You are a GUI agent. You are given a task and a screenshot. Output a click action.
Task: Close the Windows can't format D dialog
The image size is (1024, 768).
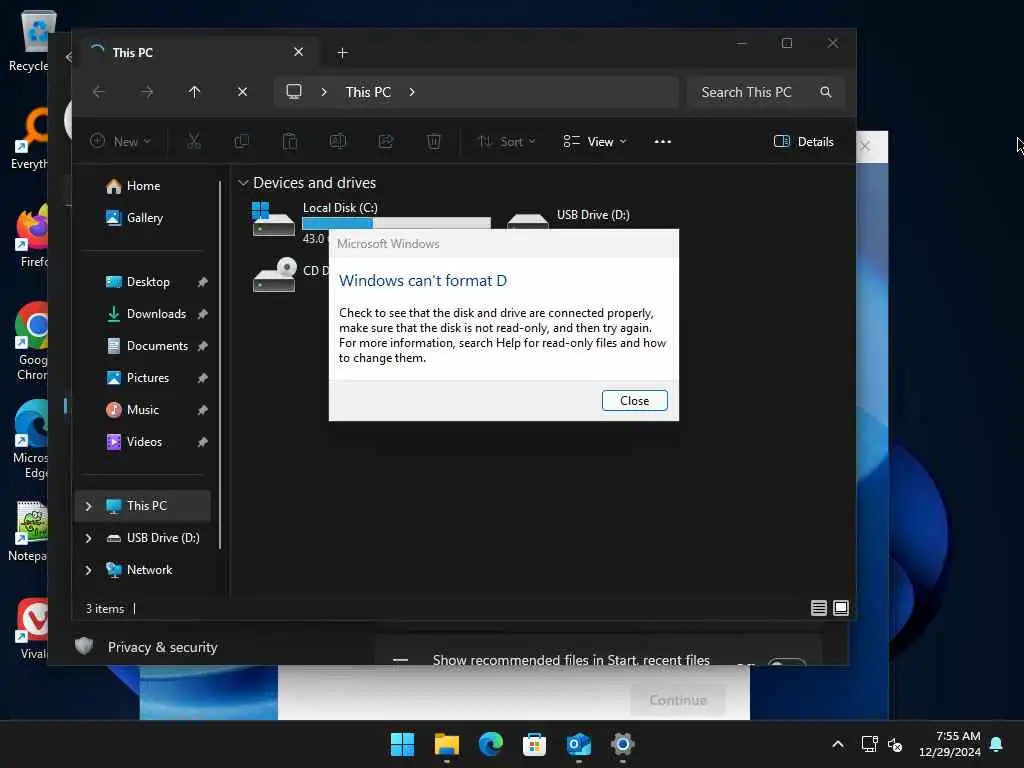(634, 400)
